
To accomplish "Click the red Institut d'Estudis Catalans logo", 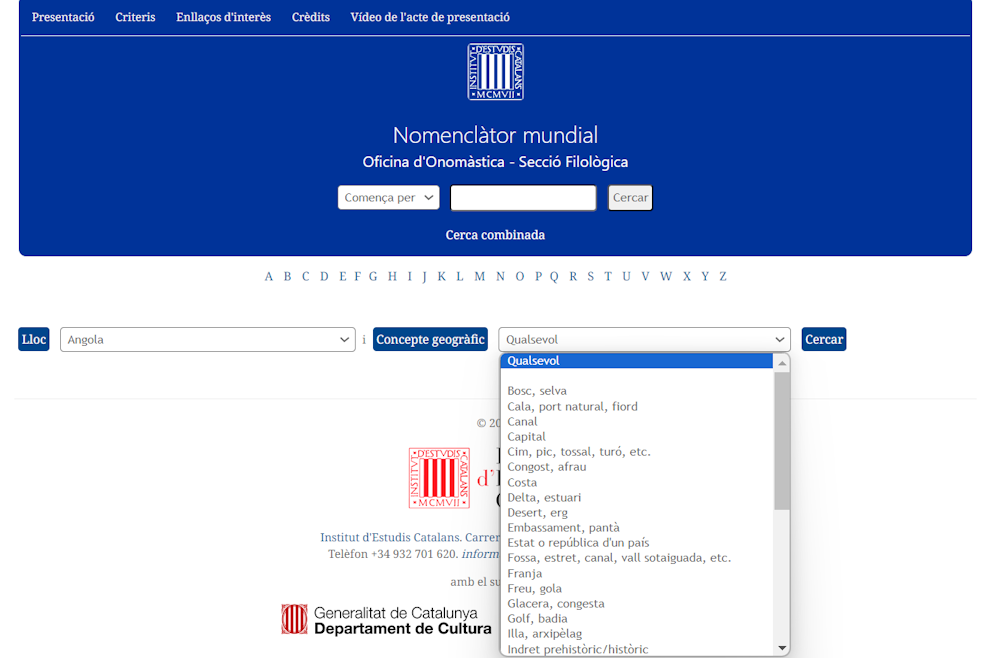I will (x=439, y=478).
